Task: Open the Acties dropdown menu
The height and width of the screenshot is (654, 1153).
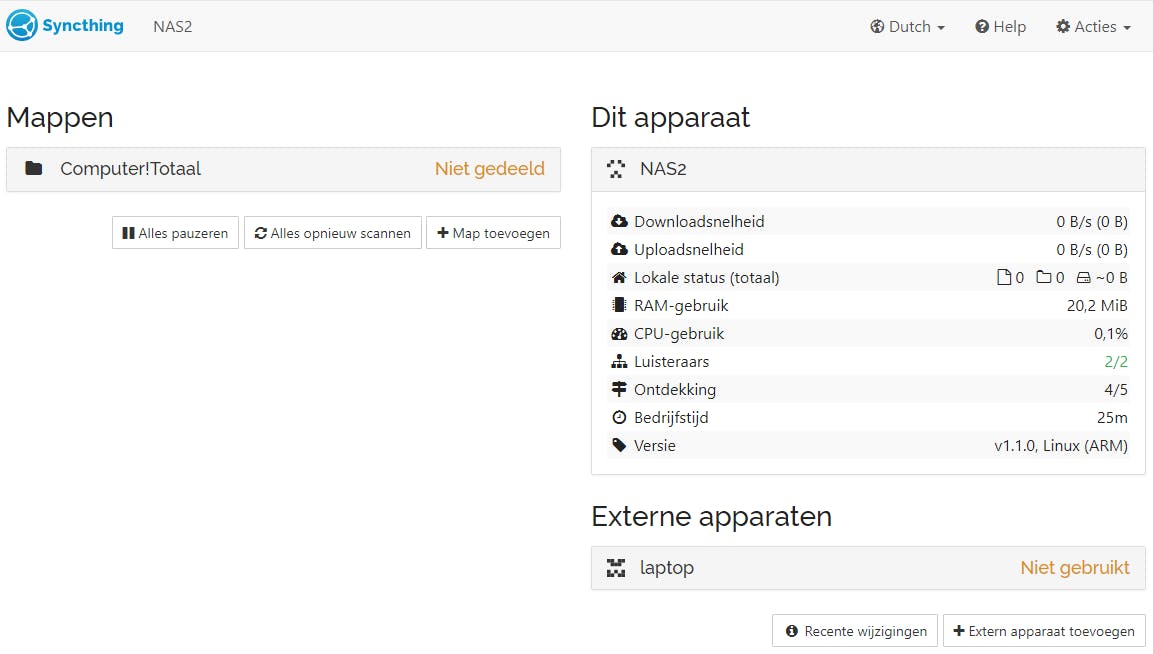Action: (x=1093, y=27)
